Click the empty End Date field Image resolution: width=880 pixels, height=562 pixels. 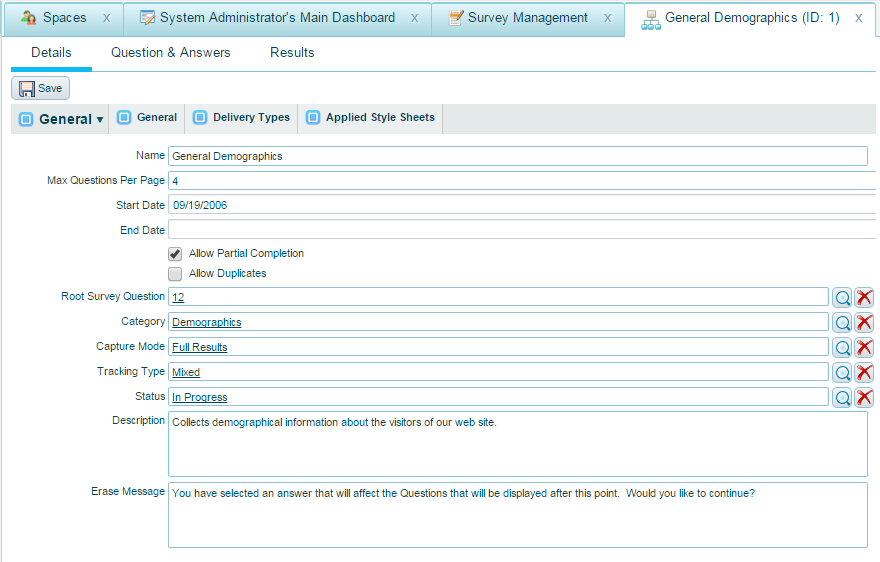point(522,230)
